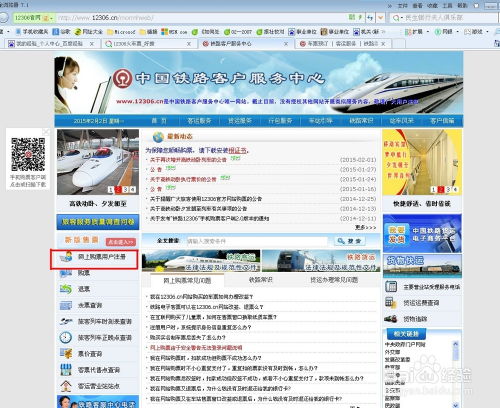500x408 pixels.
Task: Click the 货物快运 banner
Action: click(422, 266)
